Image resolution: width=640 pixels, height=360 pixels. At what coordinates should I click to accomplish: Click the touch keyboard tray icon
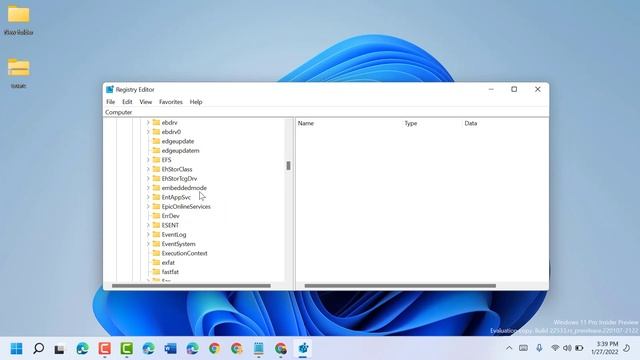point(523,348)
